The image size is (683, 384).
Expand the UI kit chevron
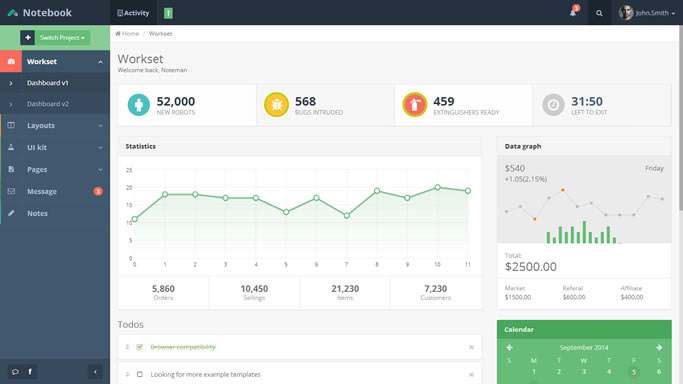(x=101, y=148)
